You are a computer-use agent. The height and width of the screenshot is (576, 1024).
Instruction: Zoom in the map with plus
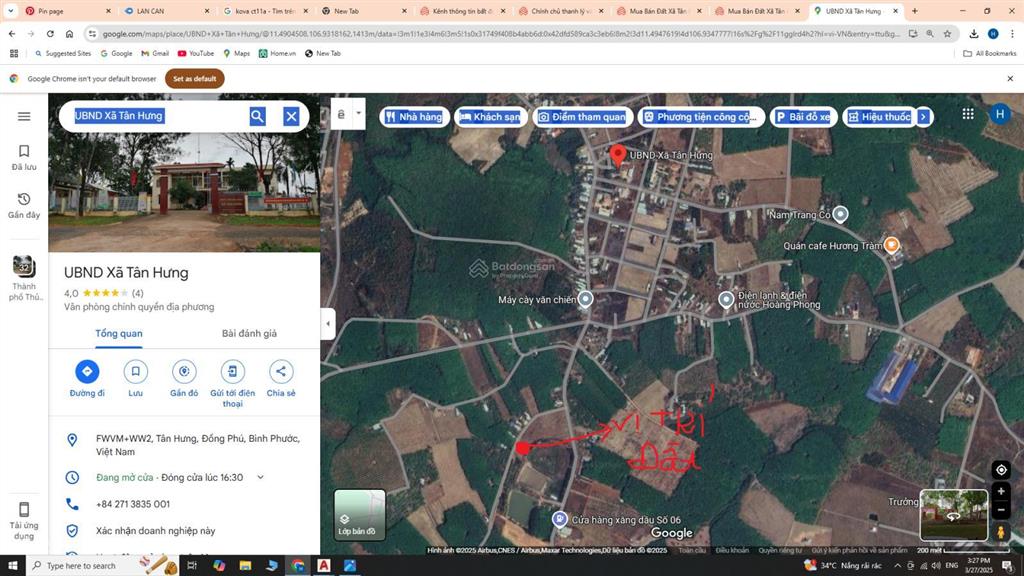pyautogui.click(x=1001, y=491)
